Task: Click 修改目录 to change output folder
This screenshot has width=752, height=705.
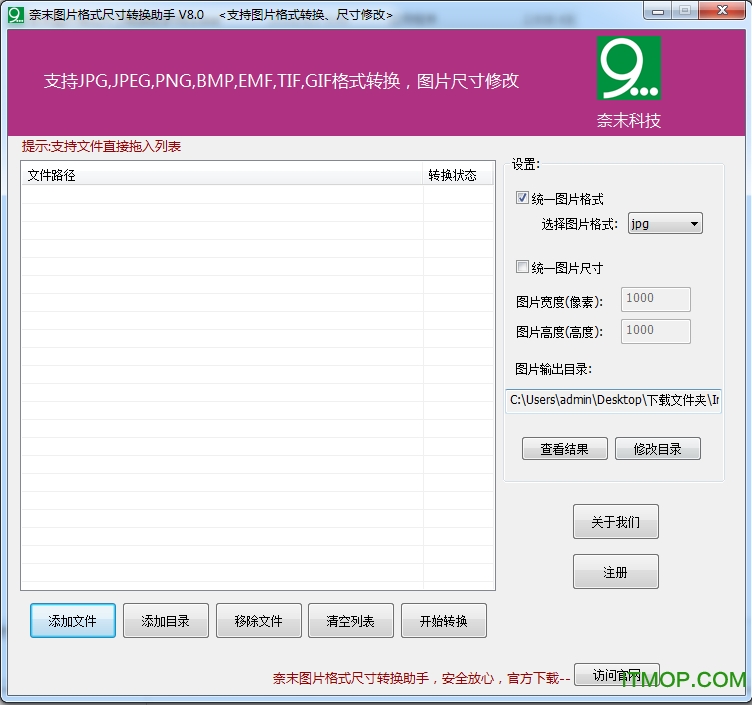Action: (658, 448)
